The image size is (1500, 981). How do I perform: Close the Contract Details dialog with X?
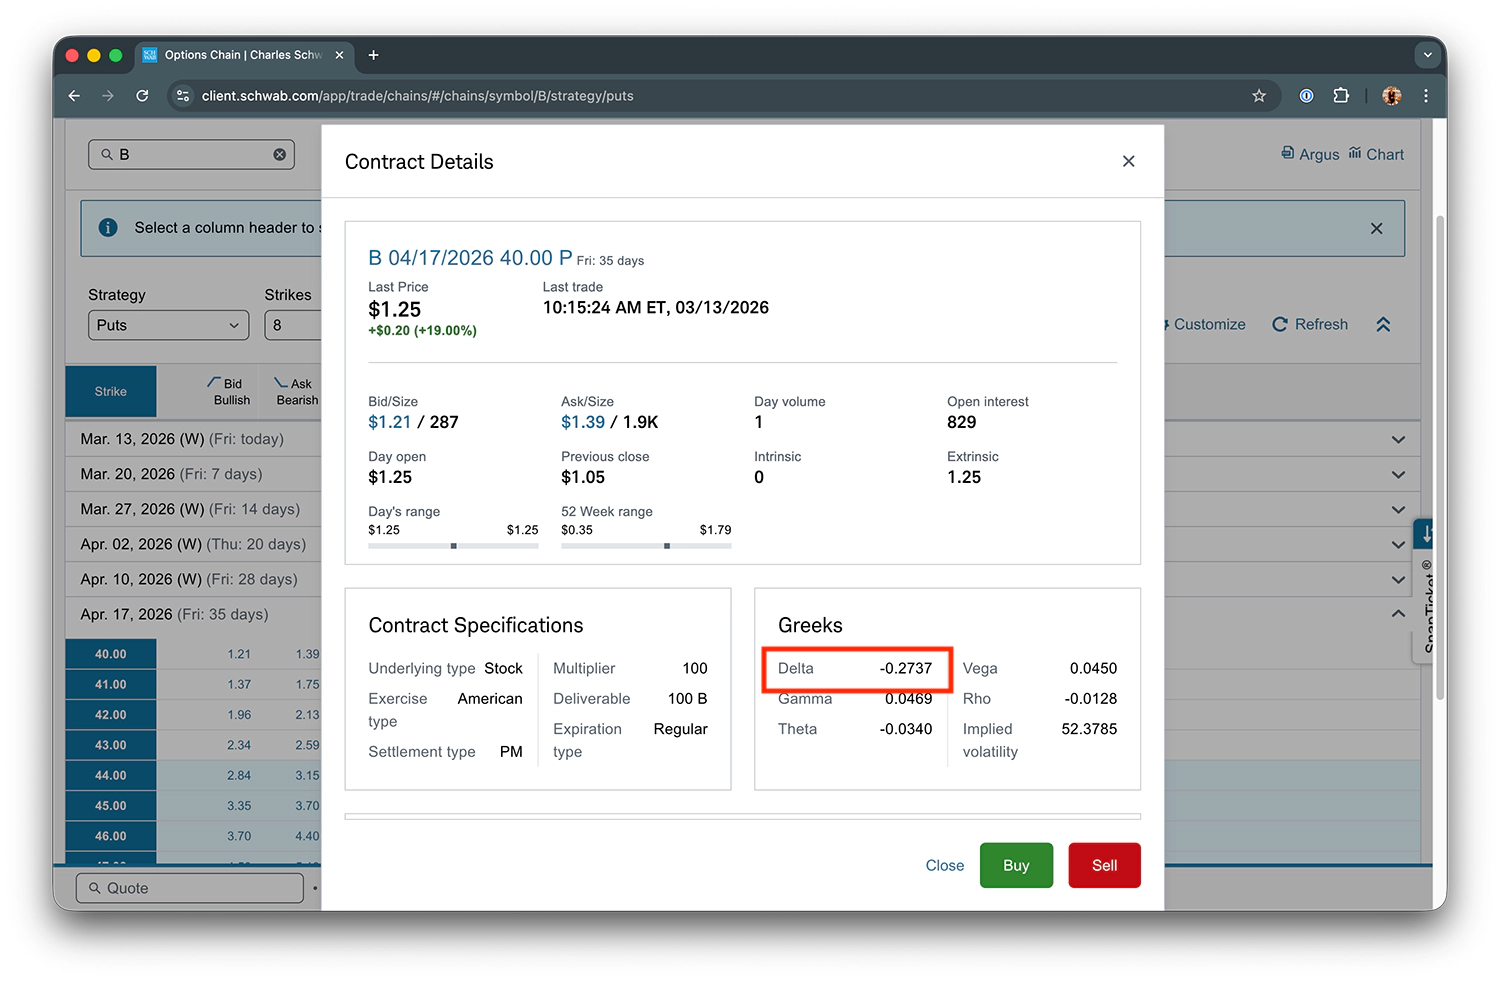tap(1128, 161)
